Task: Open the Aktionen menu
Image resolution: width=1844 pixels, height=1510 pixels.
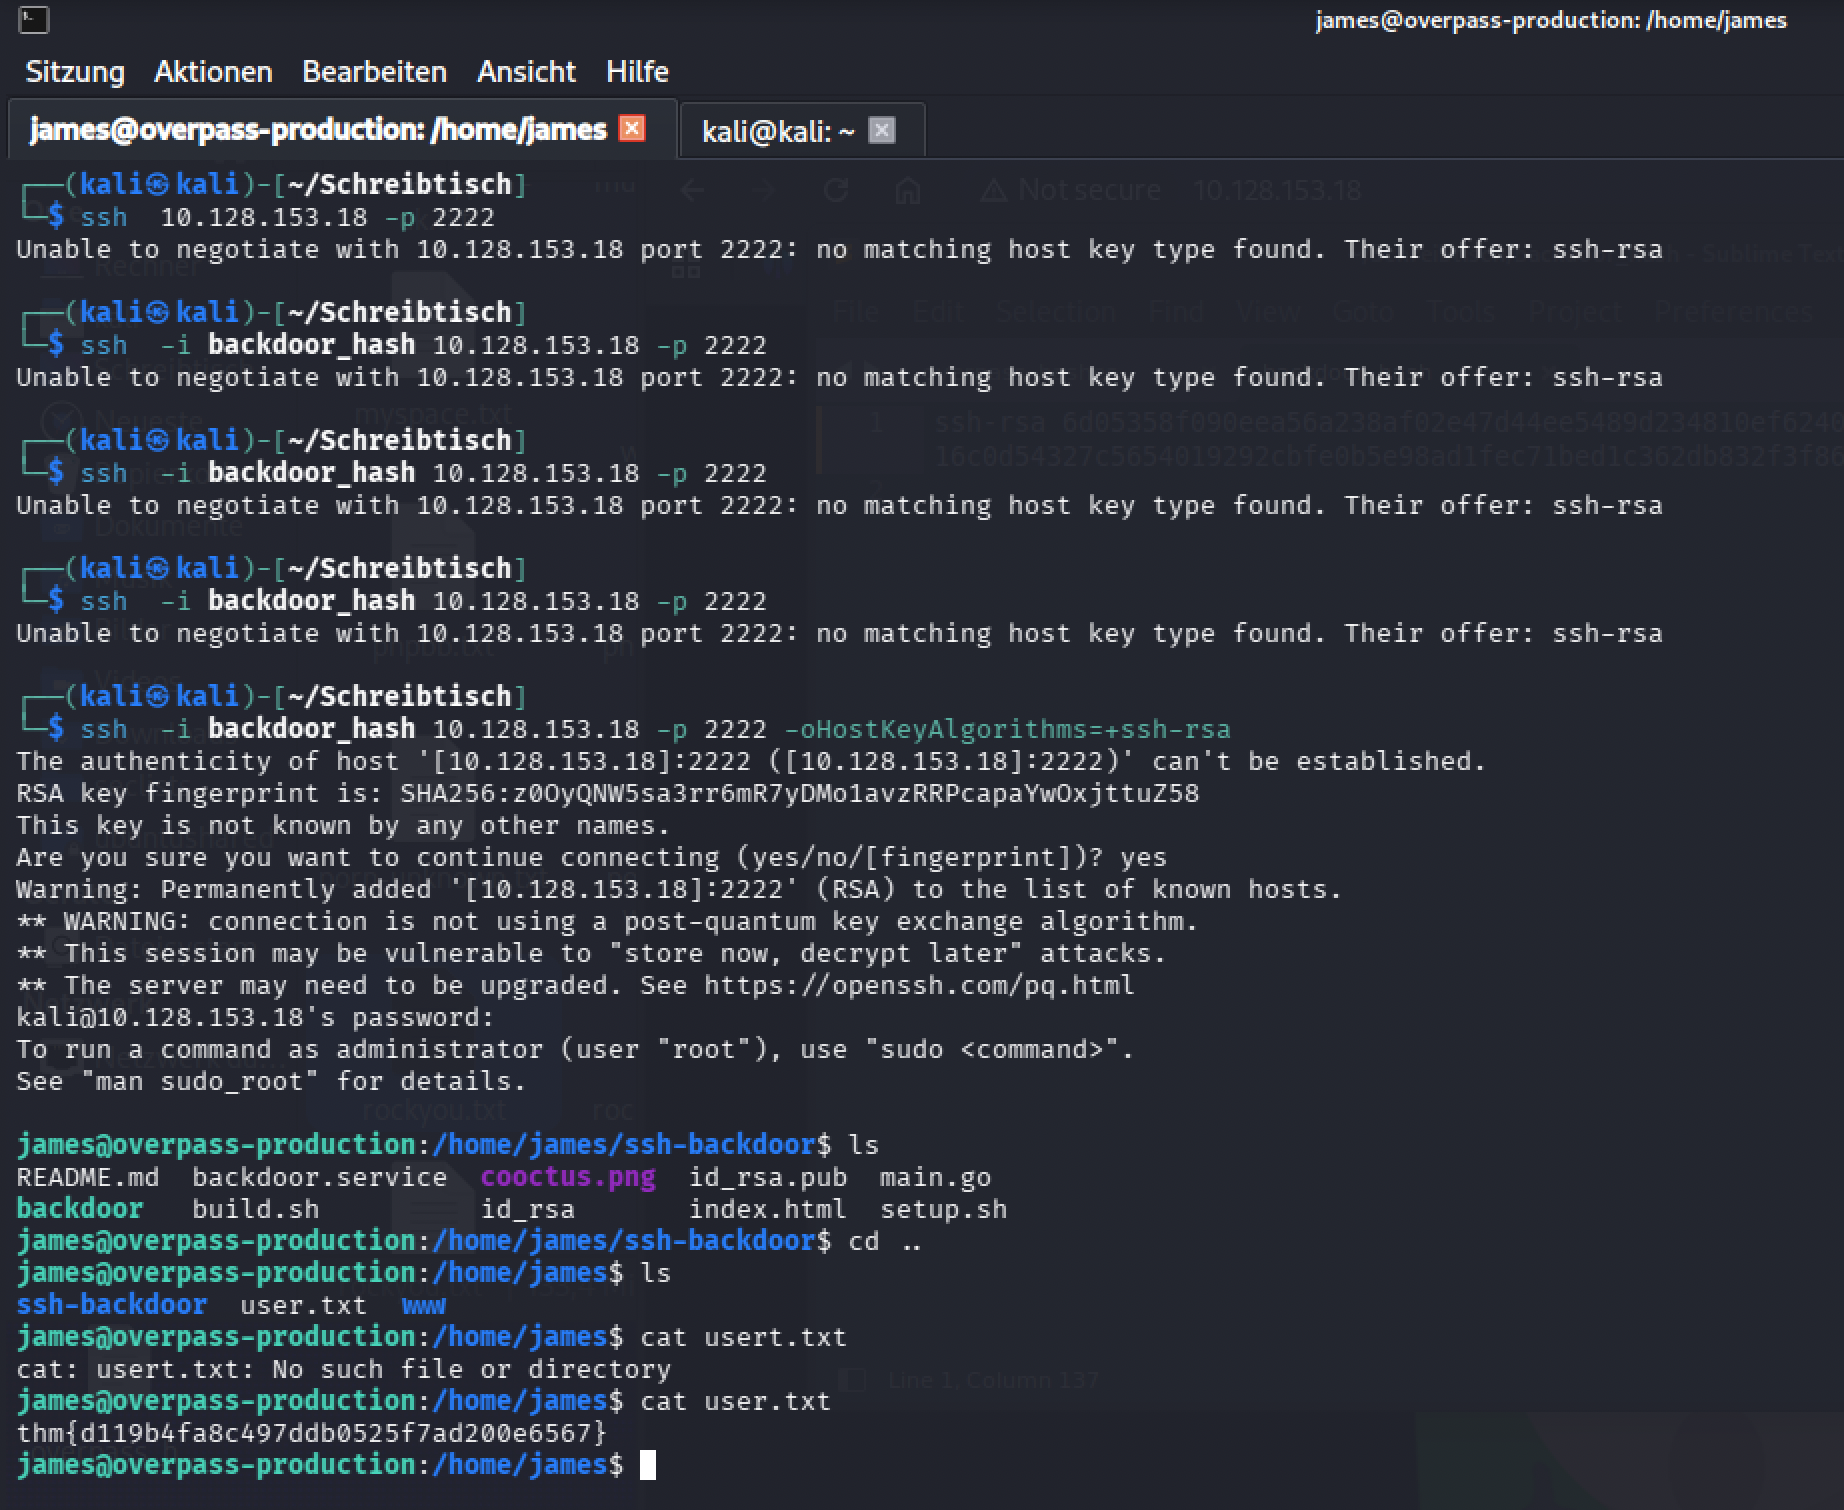Action: pos(213,72)
